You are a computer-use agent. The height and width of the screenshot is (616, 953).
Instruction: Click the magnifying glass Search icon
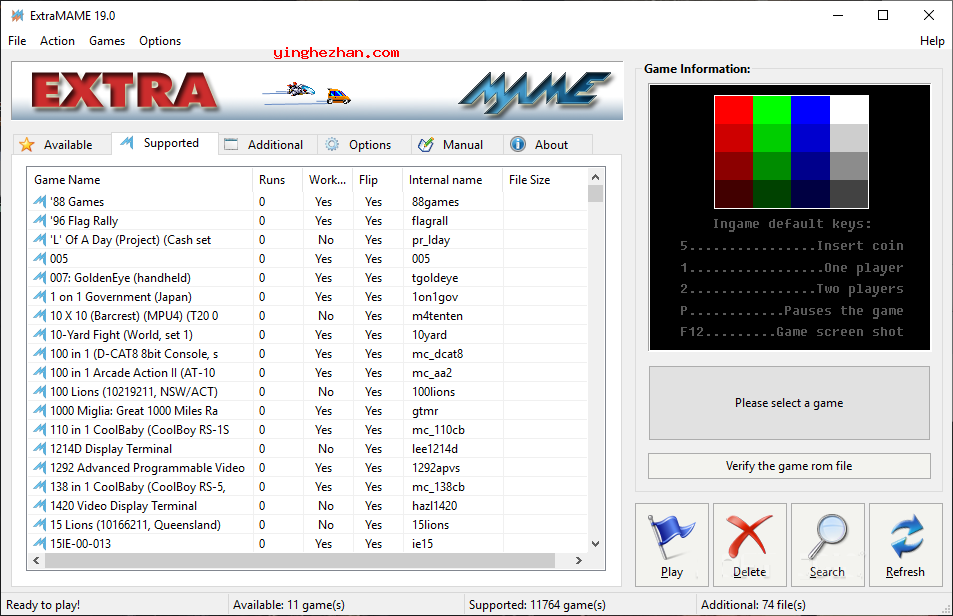point(827,536)
